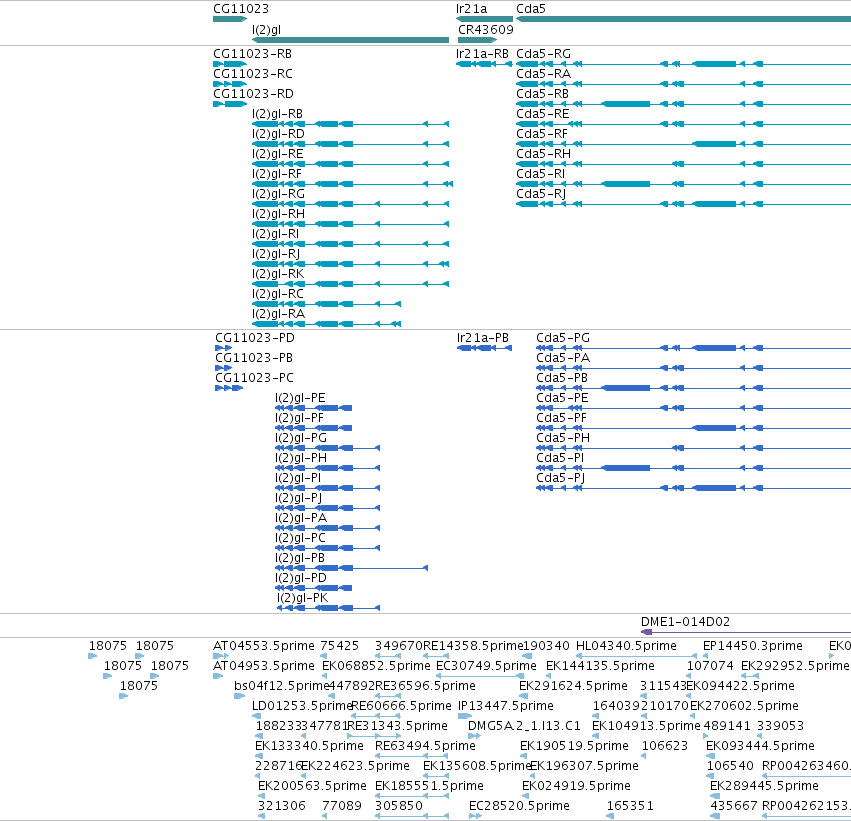This screenshot has height=821, width=851.
Task: Click the Ir21a-PB protein label
Action: pyautogui.click(x=482, y=338)
